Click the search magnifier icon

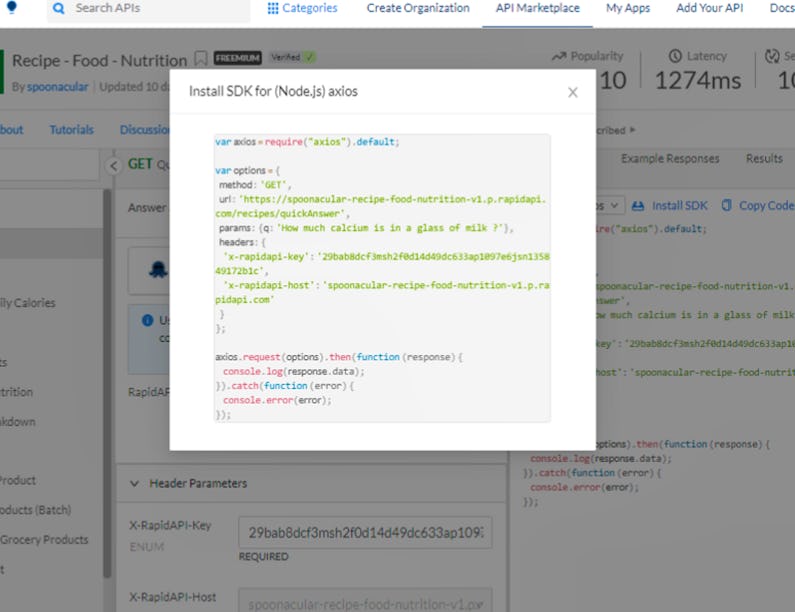(x=59, y=8)
